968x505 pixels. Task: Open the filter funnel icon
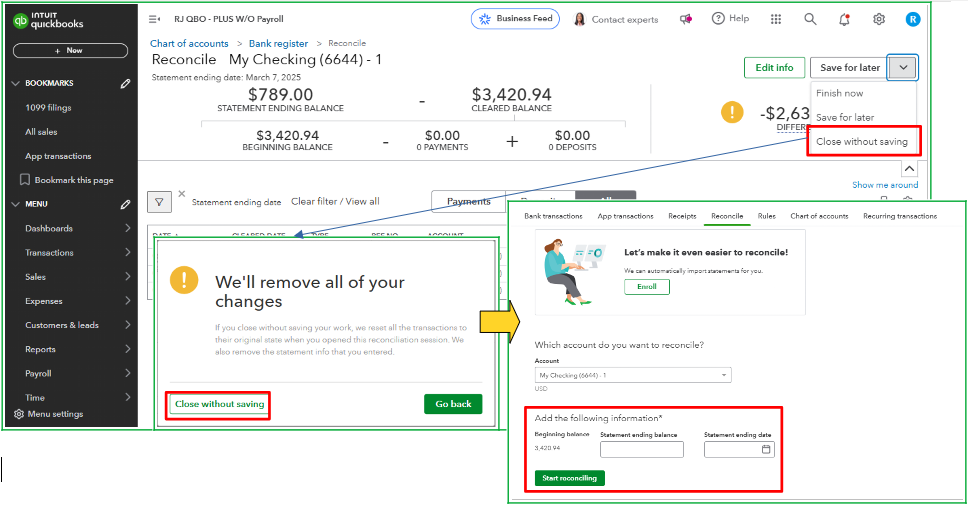(159, 202)
